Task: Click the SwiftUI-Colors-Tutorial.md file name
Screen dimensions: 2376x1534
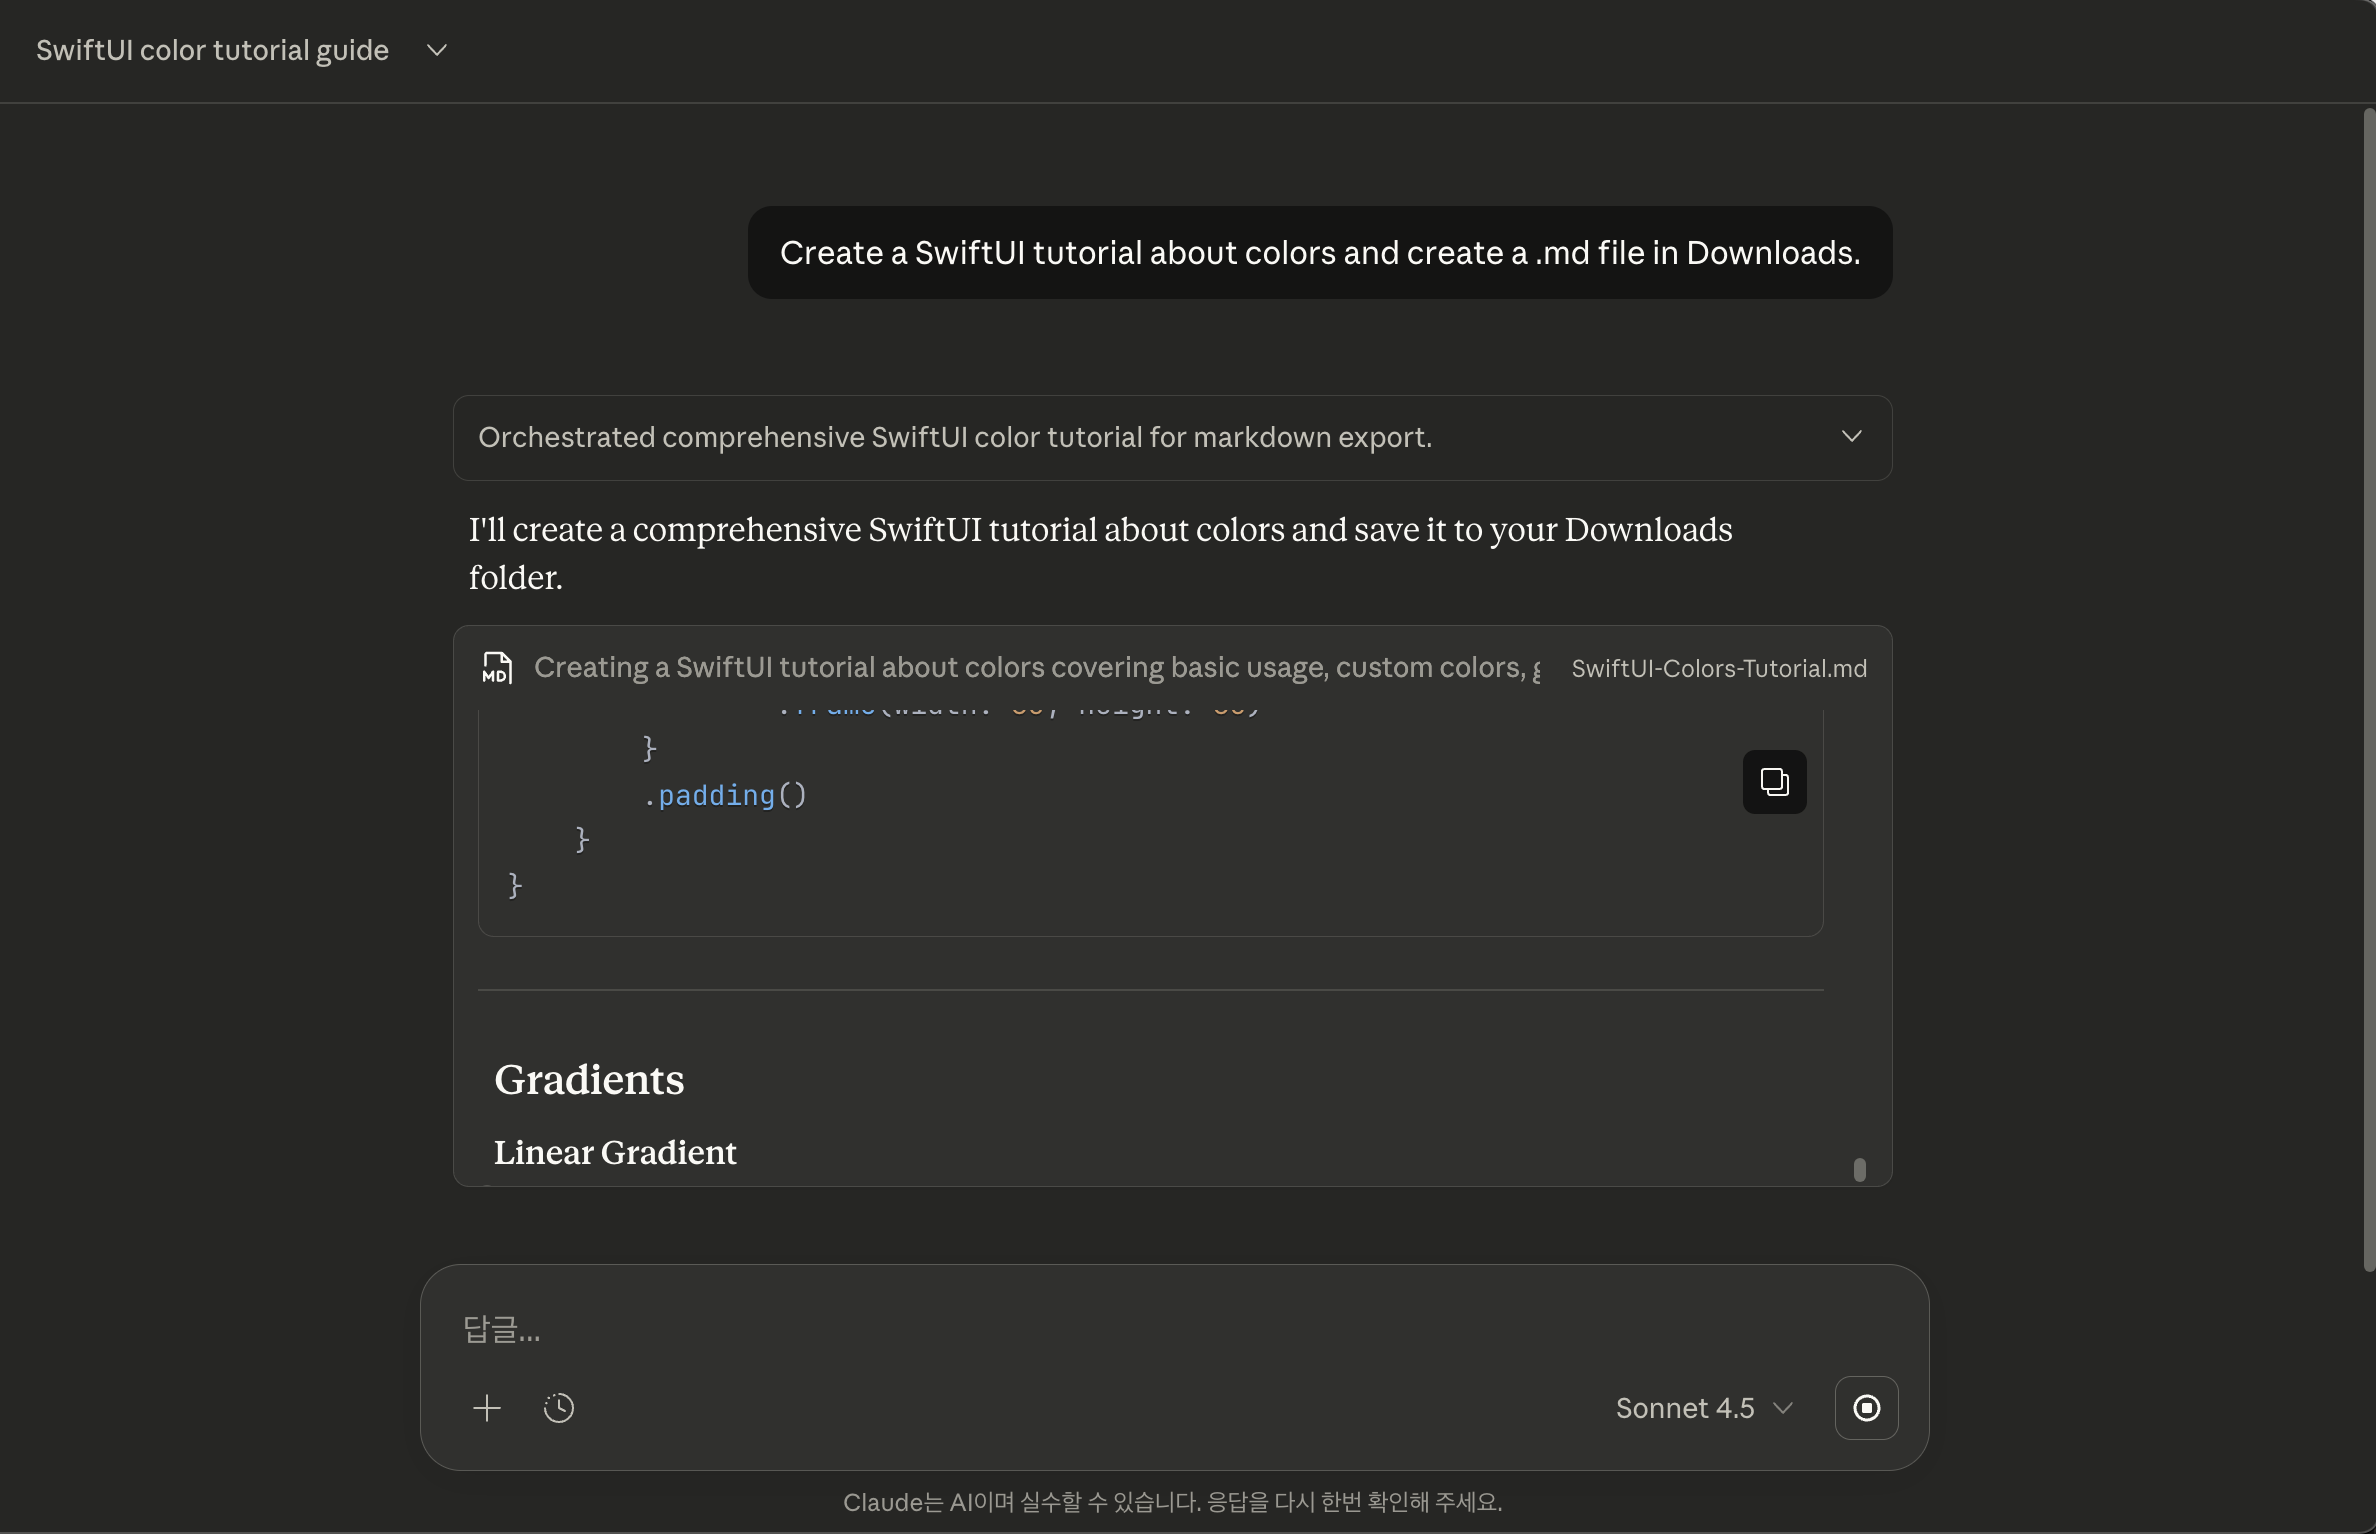Action: 1718,668
